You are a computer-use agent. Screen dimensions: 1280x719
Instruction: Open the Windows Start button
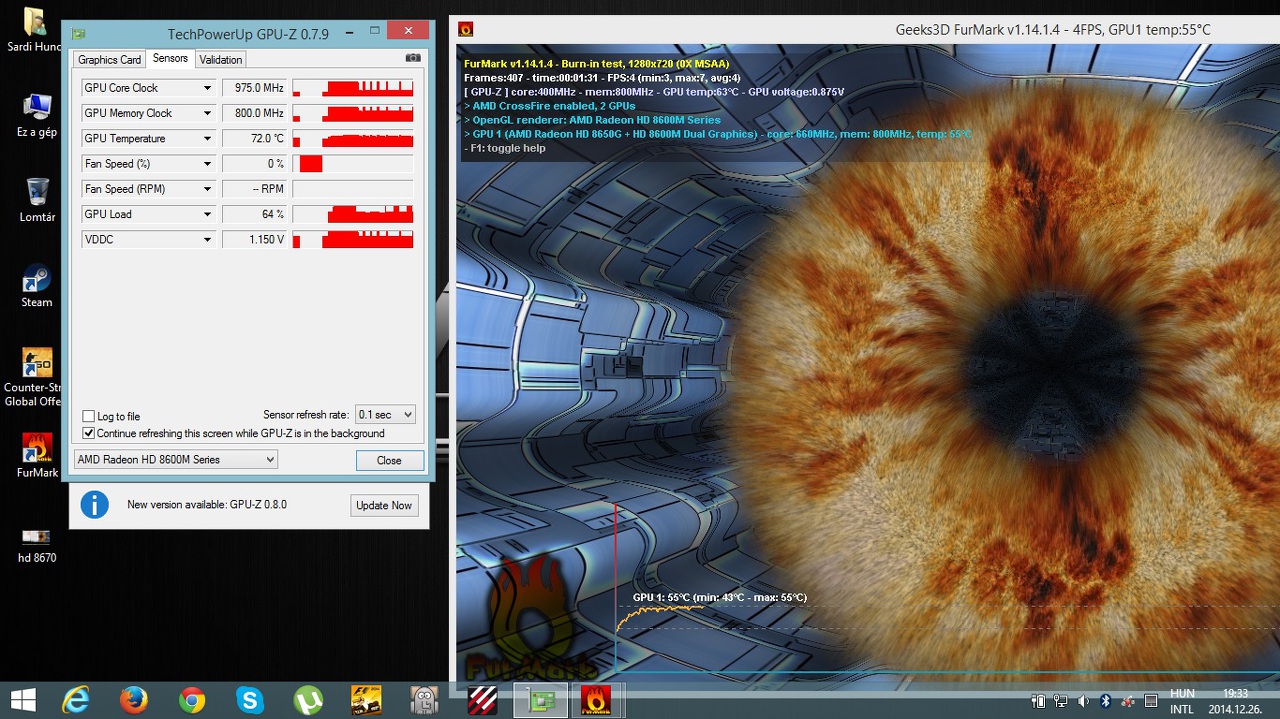point(23,699)
